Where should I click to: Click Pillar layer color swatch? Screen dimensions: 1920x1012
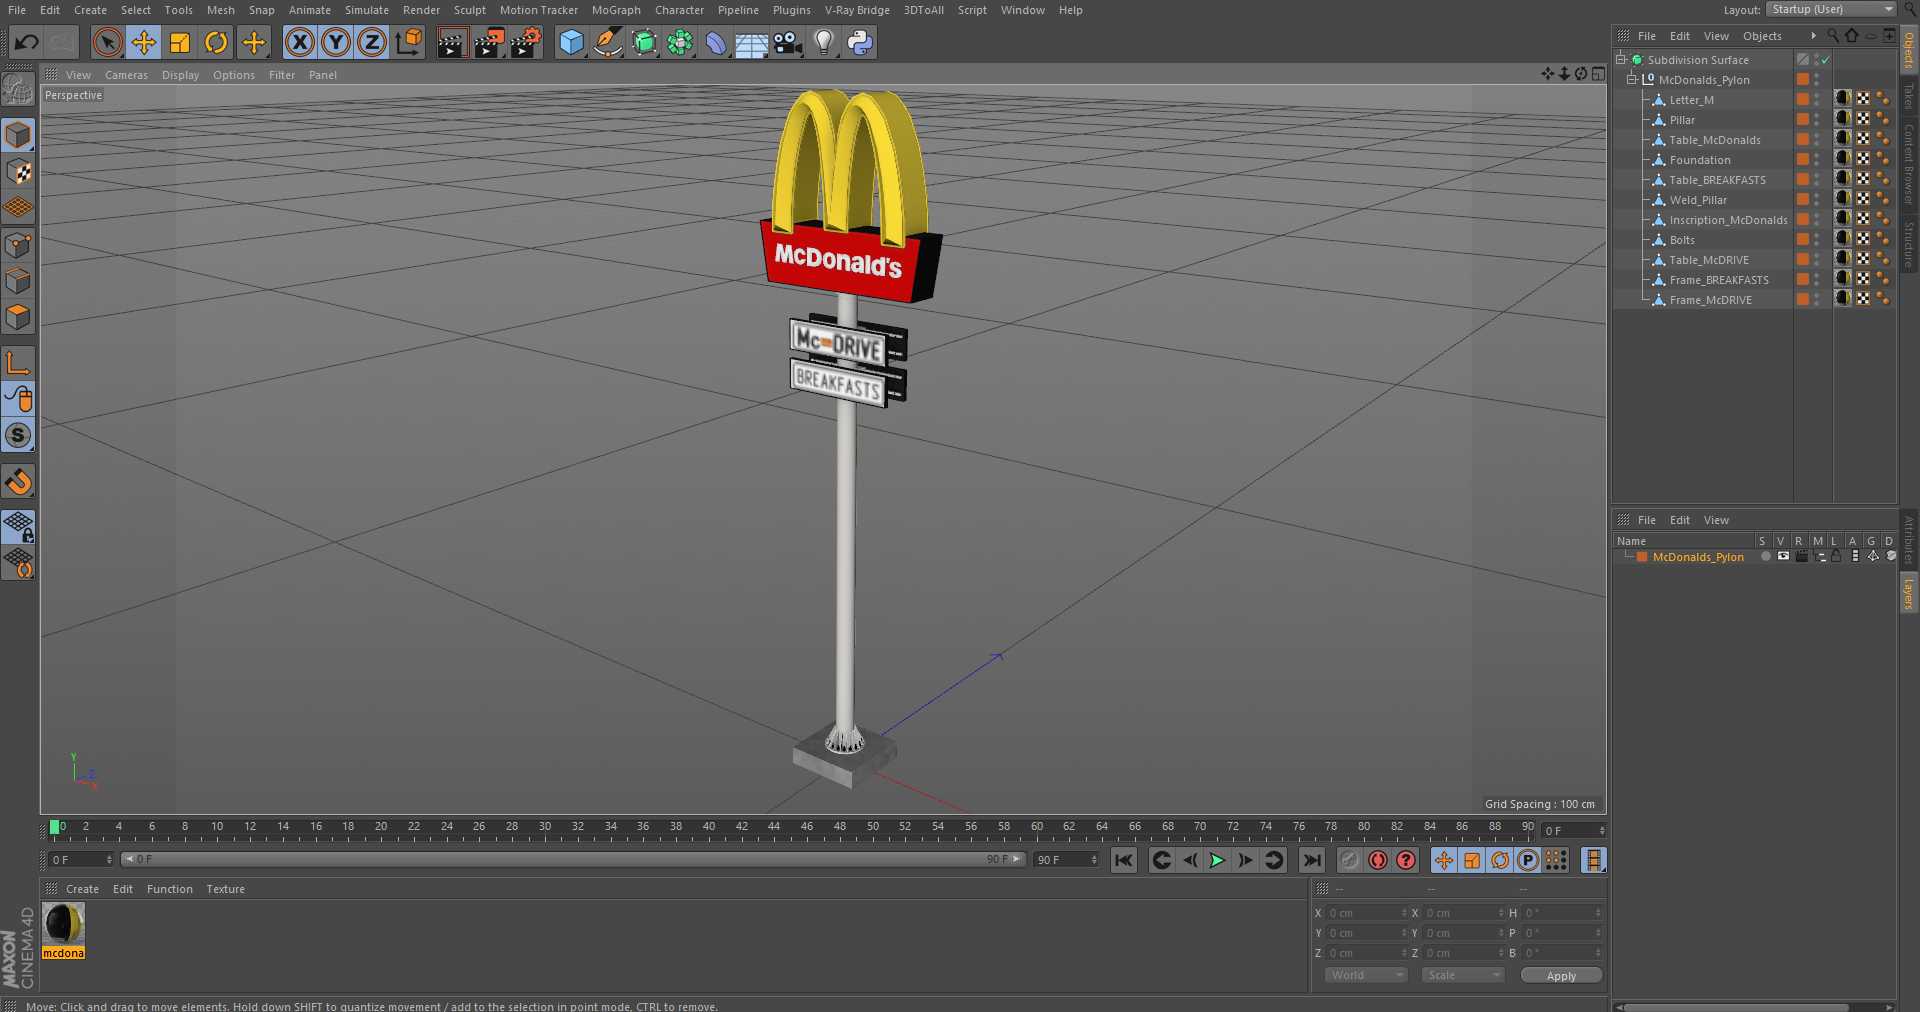coord(1802,120)
